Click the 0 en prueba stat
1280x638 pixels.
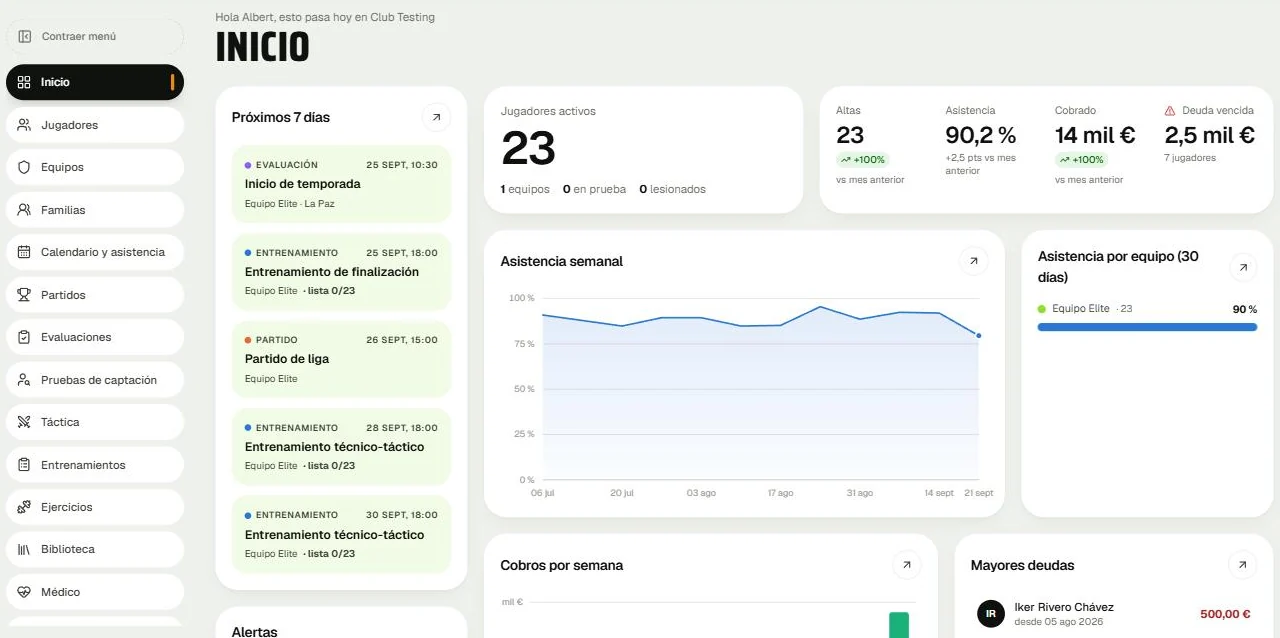coord(594,189)
